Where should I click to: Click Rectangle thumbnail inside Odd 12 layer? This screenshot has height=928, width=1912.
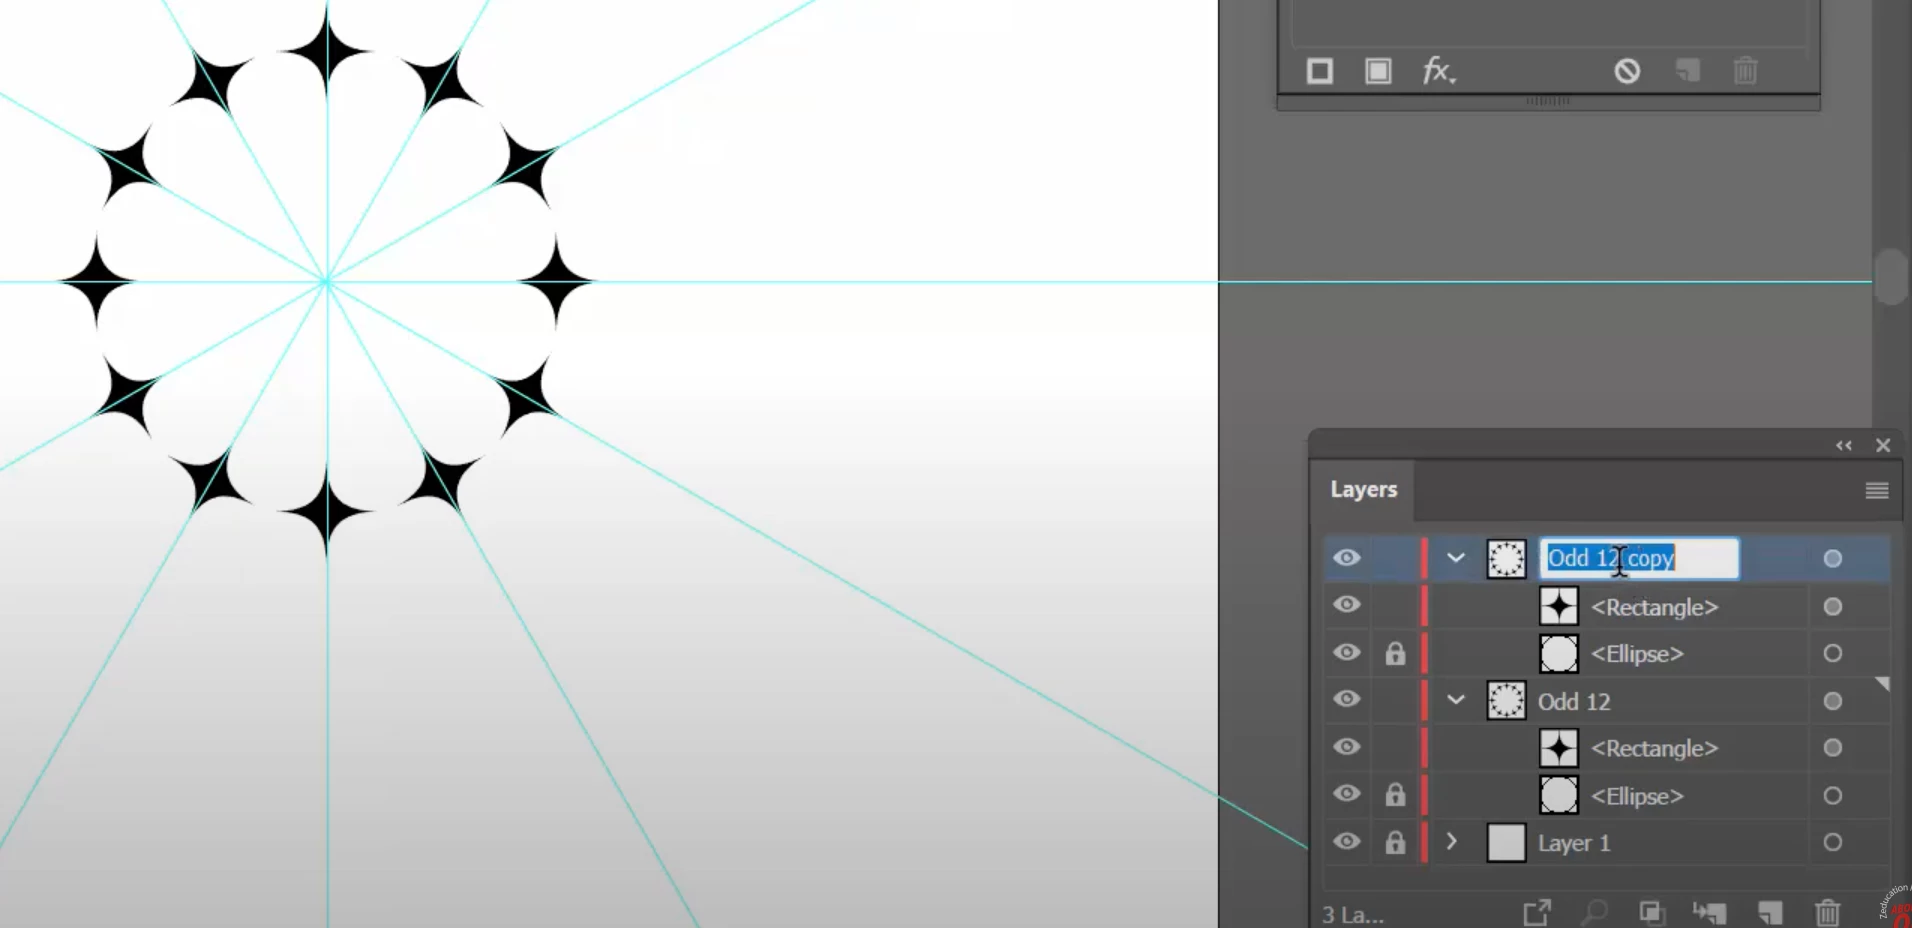coord(1559,748)
